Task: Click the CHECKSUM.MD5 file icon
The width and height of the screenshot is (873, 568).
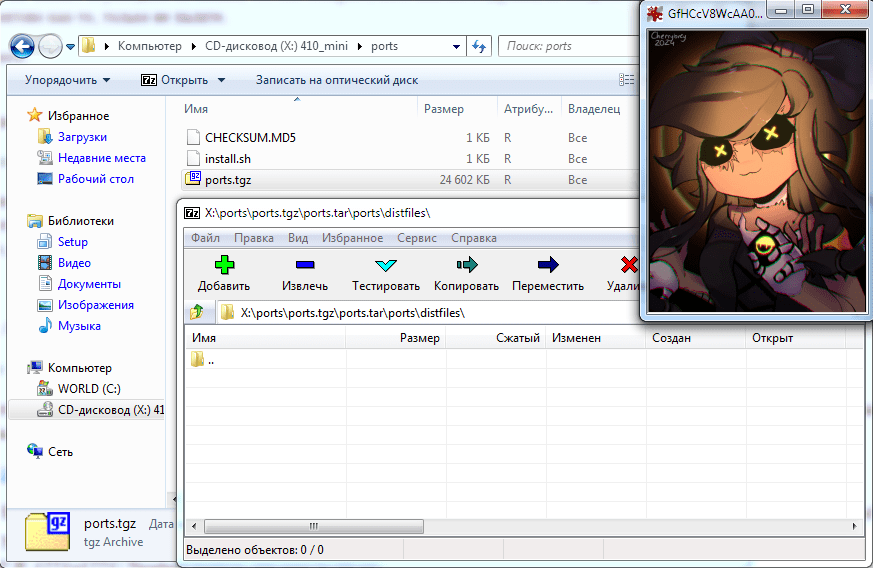Action: point(193,137)
